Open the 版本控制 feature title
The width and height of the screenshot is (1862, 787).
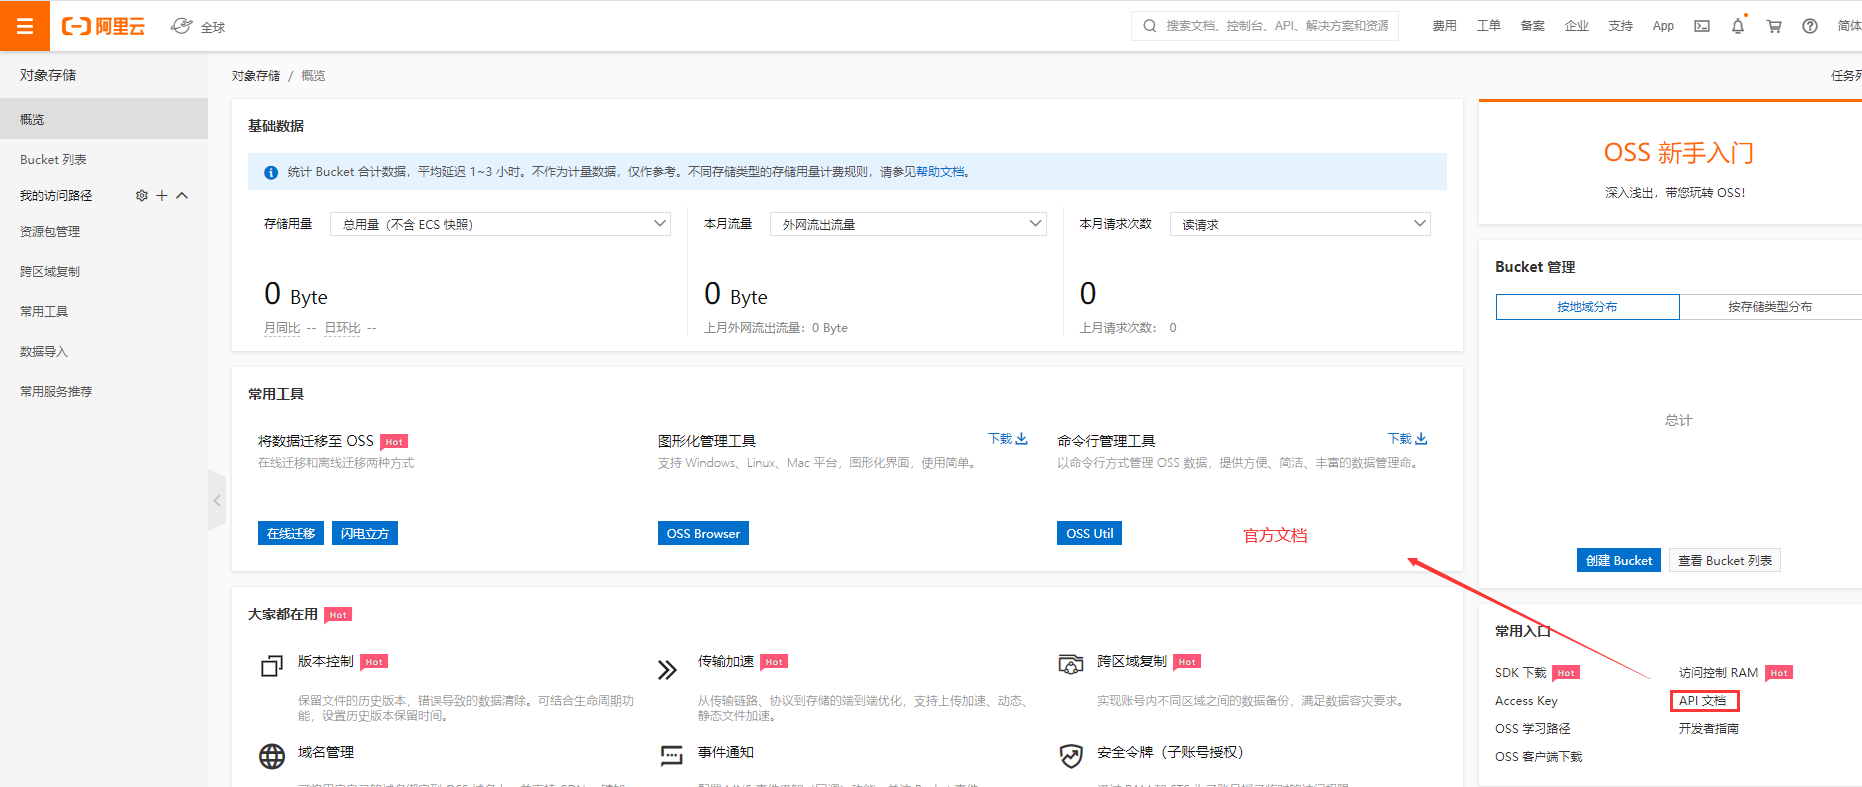[326, 661]
